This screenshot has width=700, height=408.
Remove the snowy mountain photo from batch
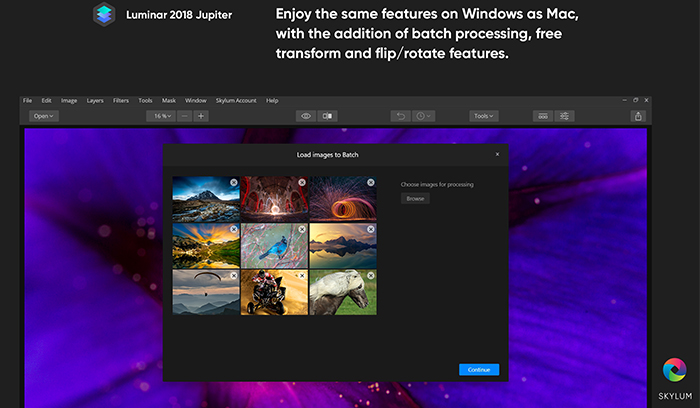click(x=233, y=183)
